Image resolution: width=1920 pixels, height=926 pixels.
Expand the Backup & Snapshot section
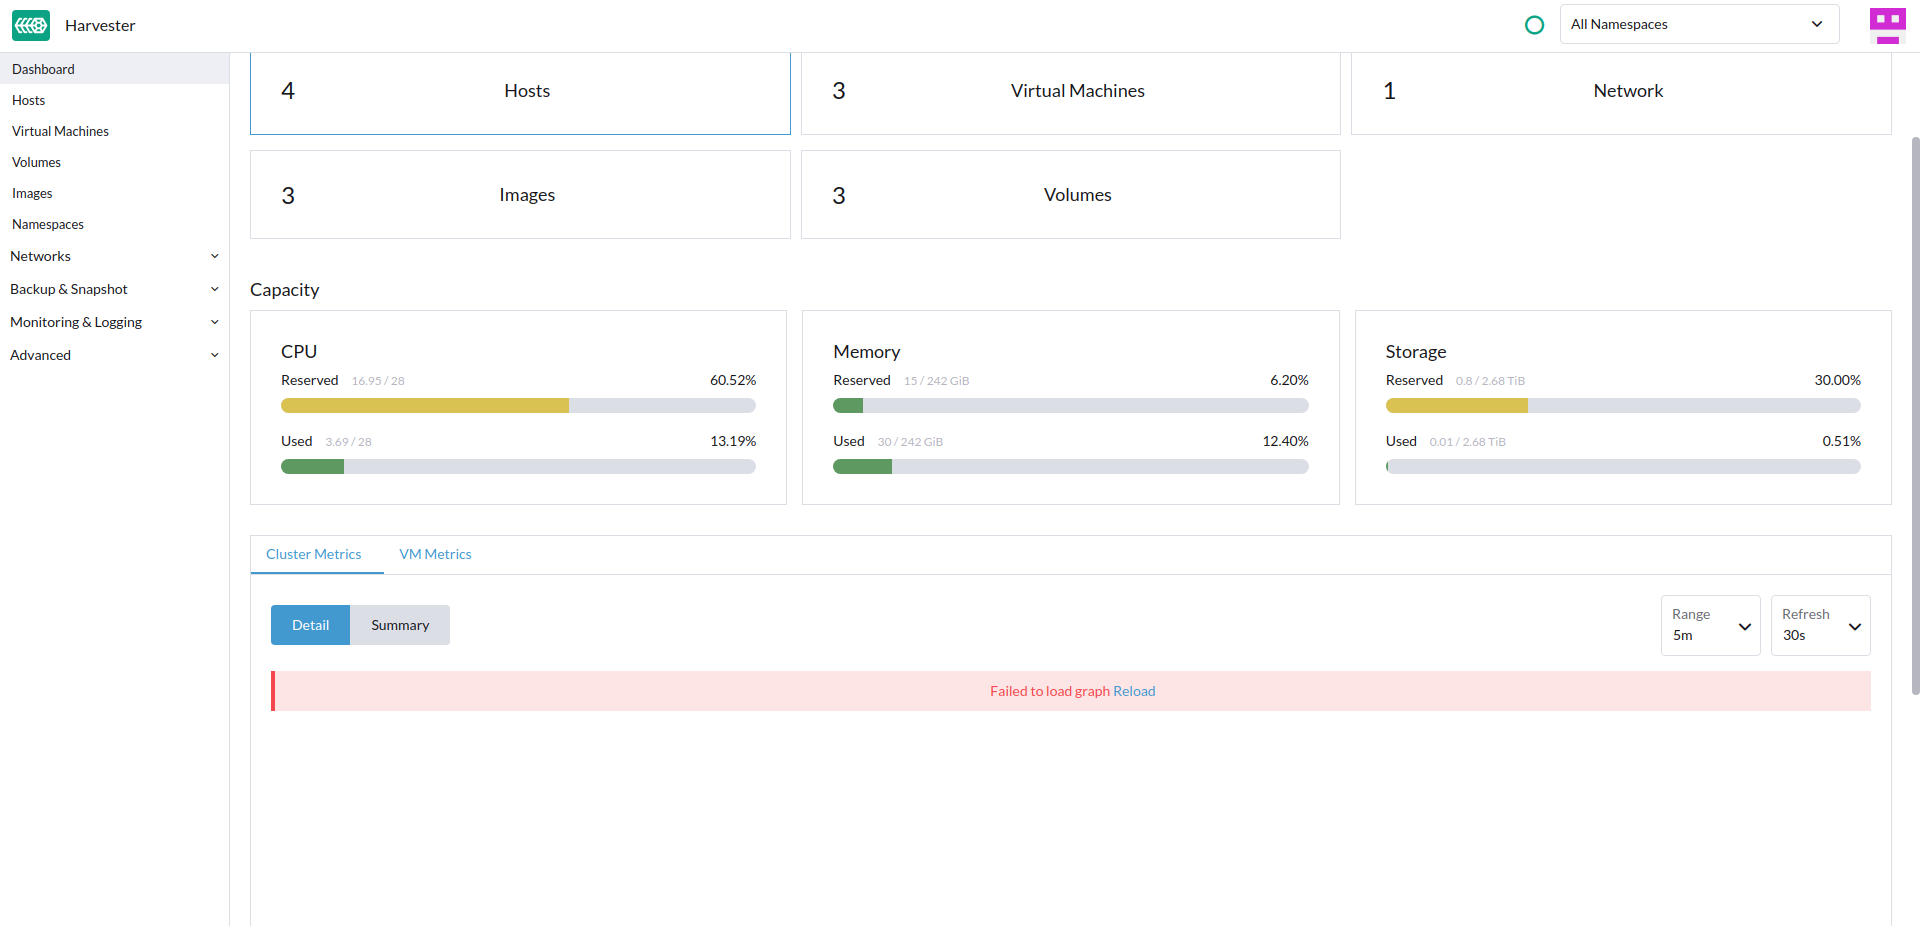[114, 289]
